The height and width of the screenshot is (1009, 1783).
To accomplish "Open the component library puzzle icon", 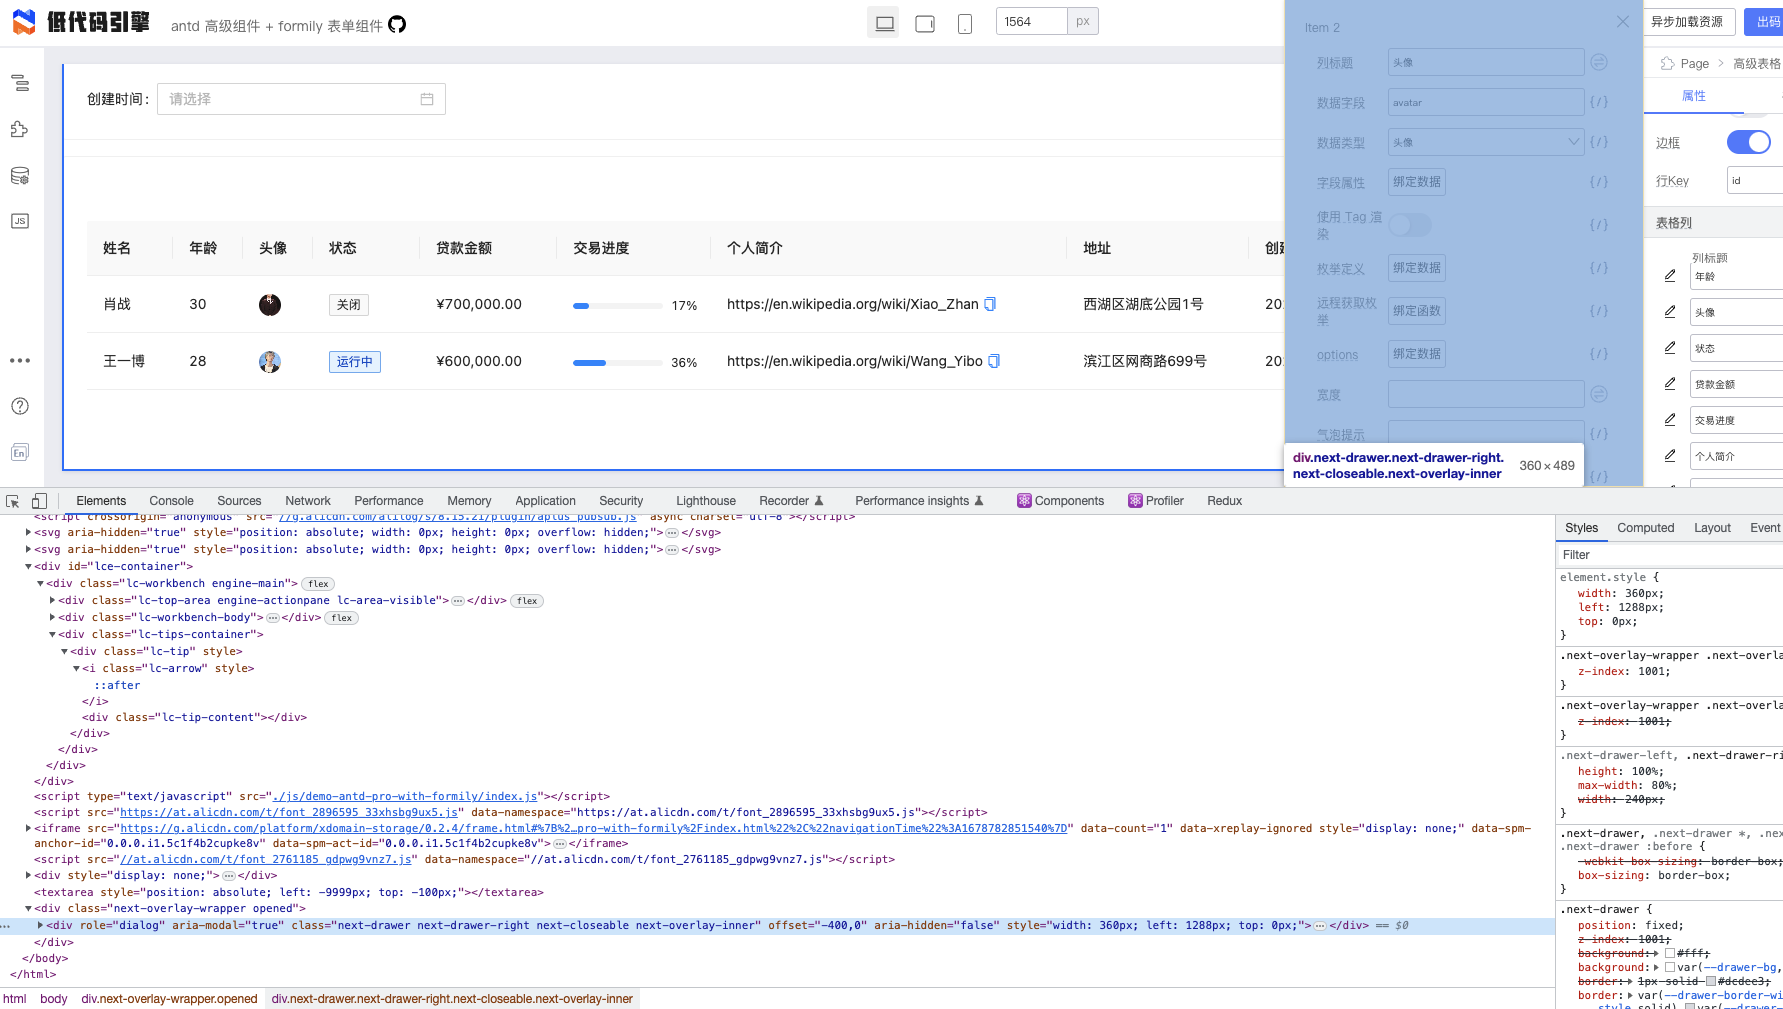I will [20, 129].
